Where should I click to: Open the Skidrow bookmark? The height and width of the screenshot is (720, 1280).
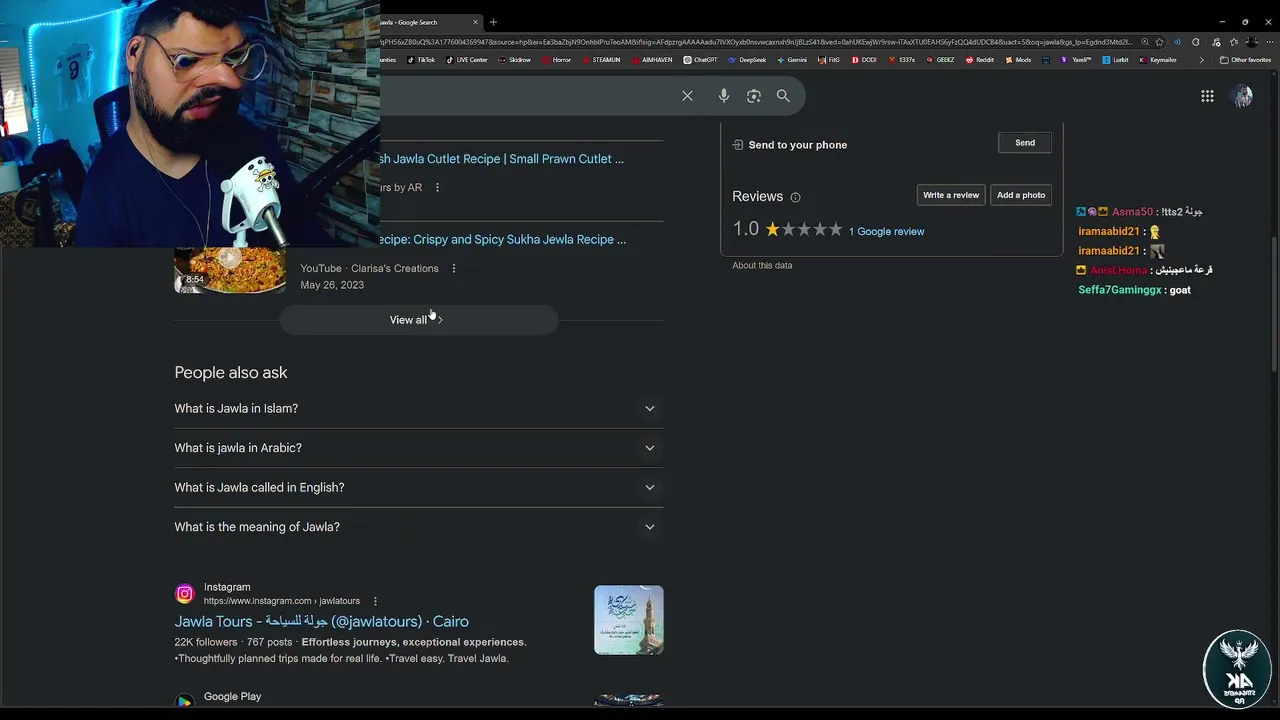(x=515, y=60)
